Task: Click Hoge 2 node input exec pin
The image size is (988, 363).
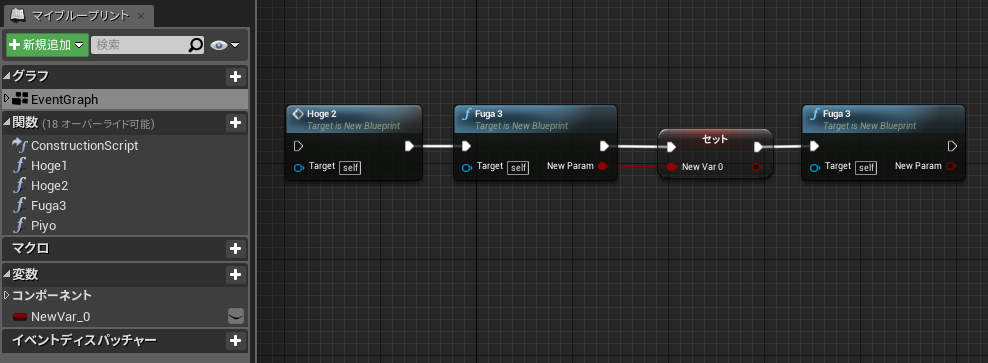Action: click(x=299, y=146)
